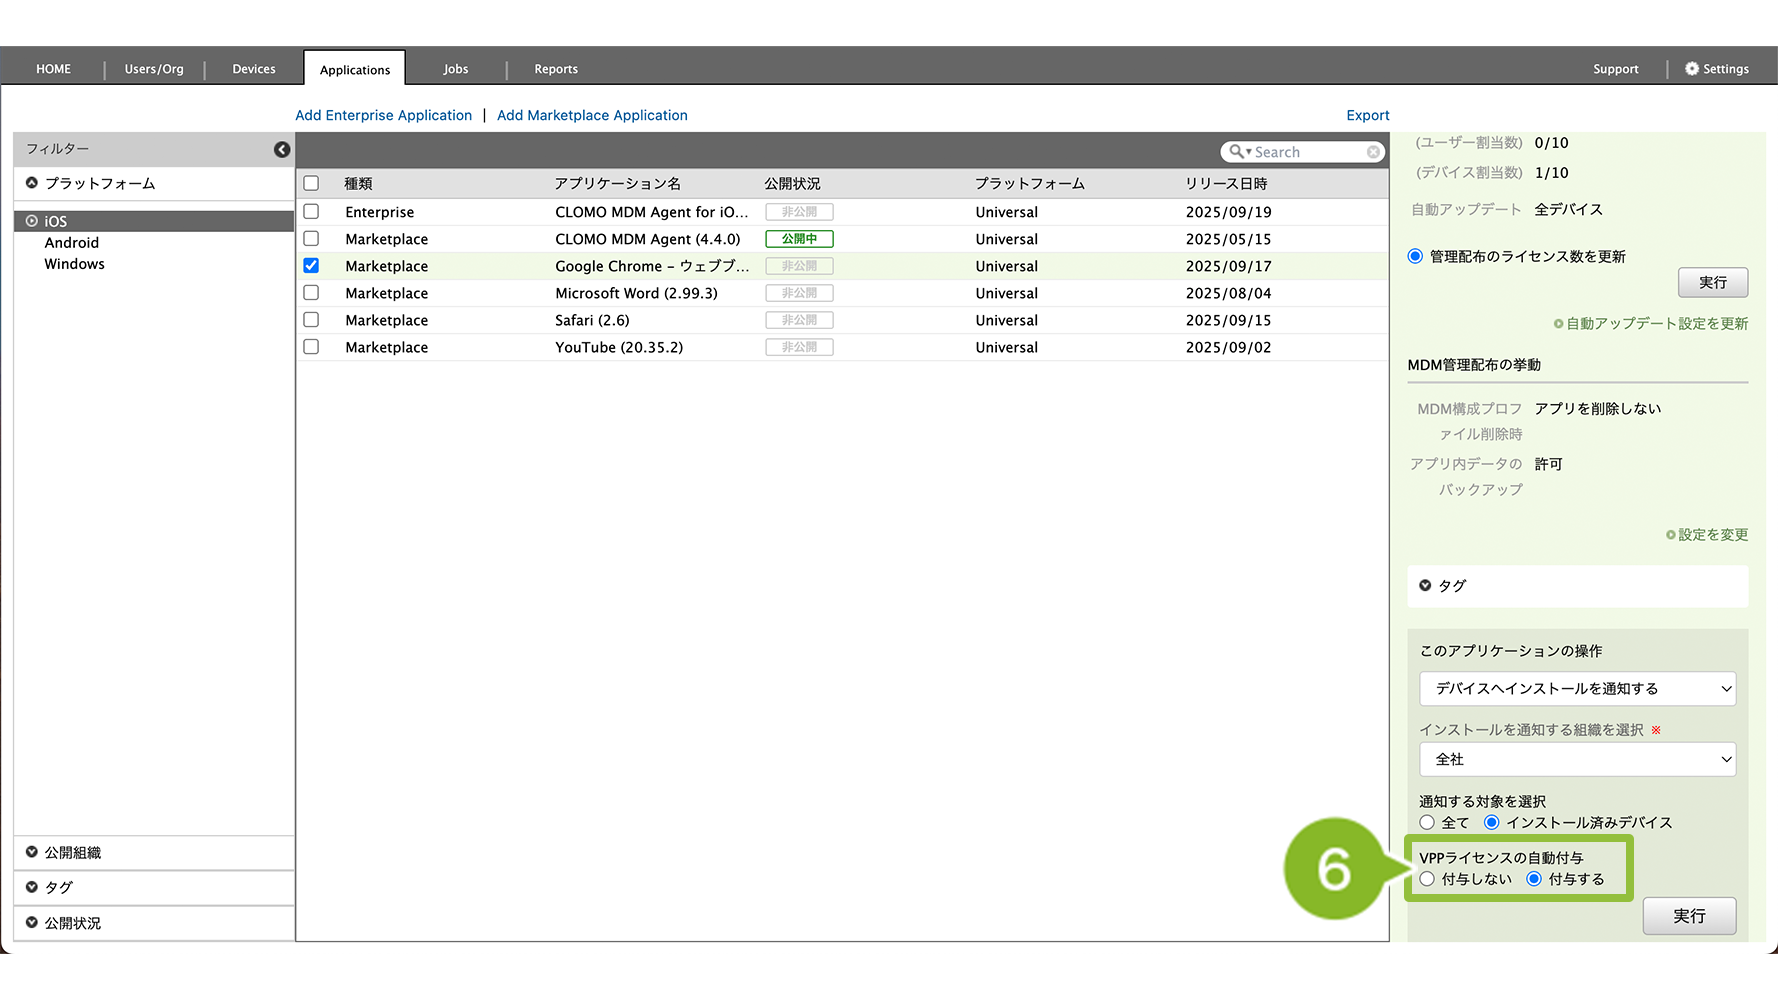Open the デバイスへインストールを通知する dropdown
The image size is (1778, 1000).
pyautogui.click(x=1577, y=689)
